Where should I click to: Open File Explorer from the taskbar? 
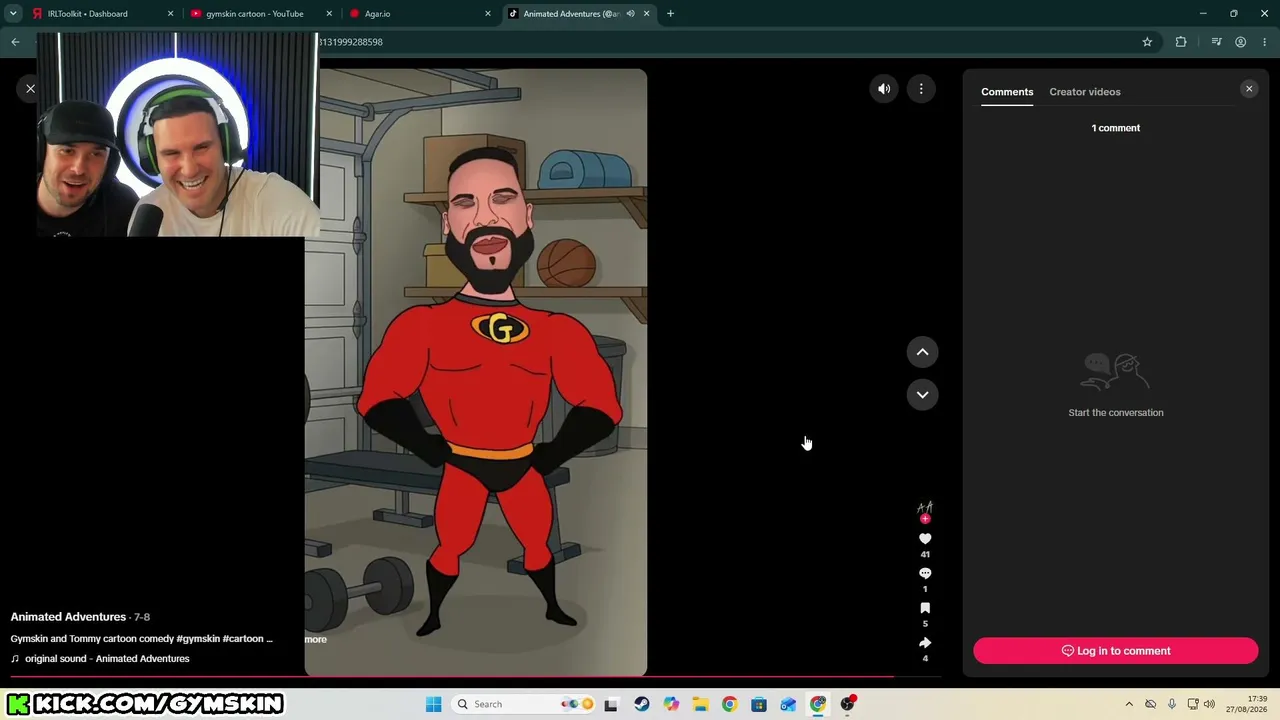(x=700, y=704)
